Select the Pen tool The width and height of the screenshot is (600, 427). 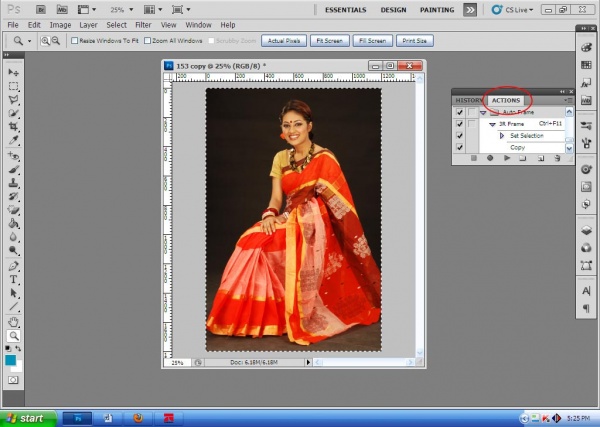[14, 266]
